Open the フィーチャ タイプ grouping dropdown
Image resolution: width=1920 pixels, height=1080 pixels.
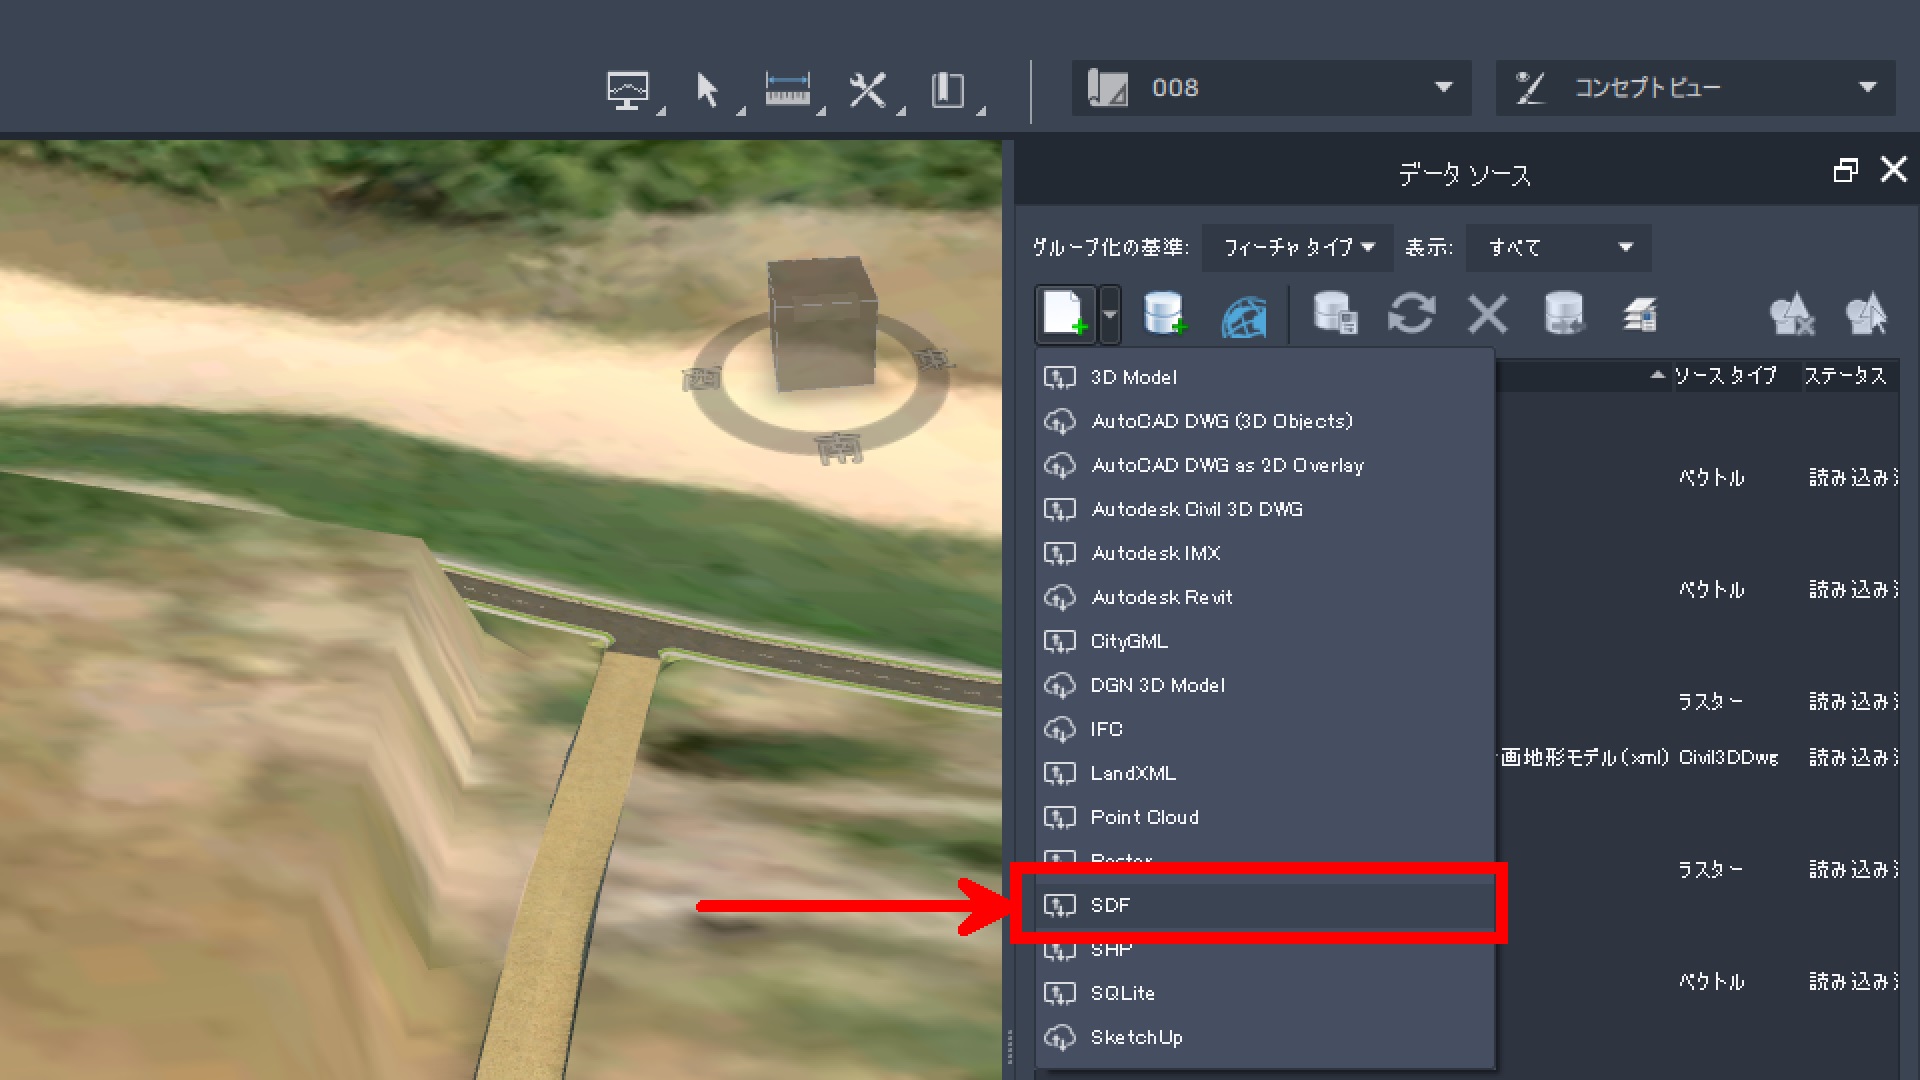(1298, 247)
